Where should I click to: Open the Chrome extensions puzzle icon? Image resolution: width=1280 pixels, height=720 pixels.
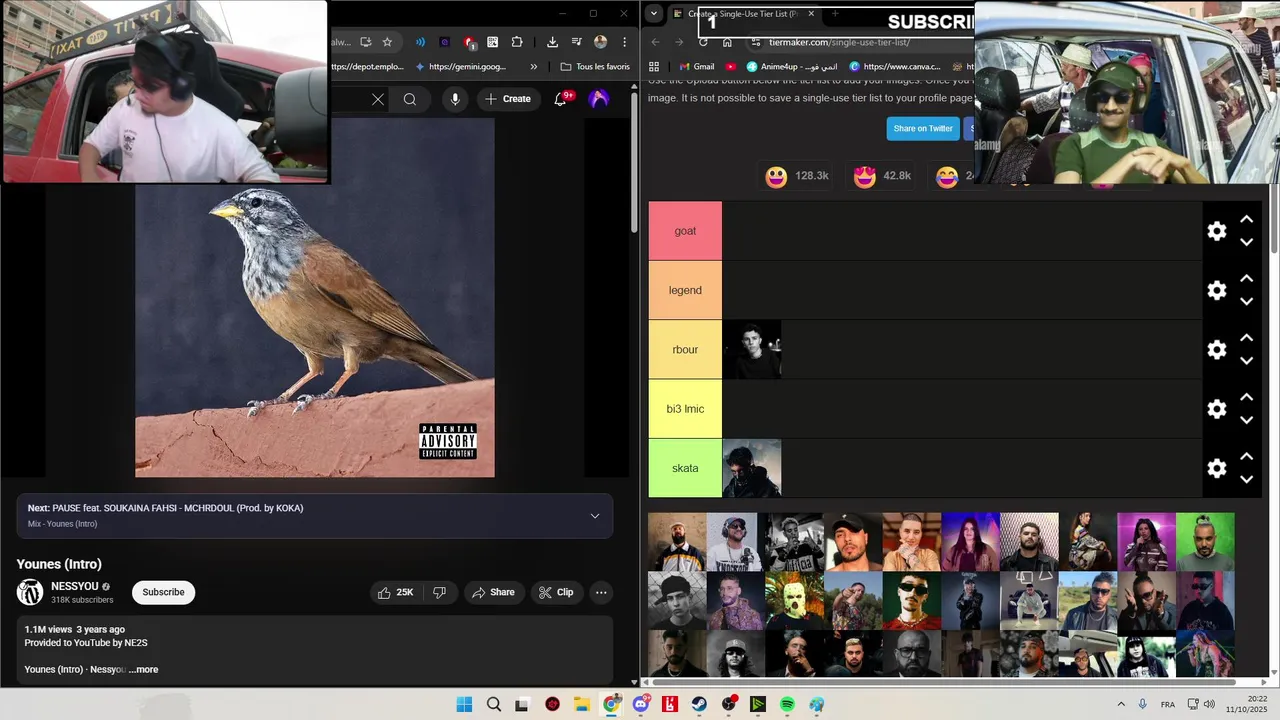[517, 42]
